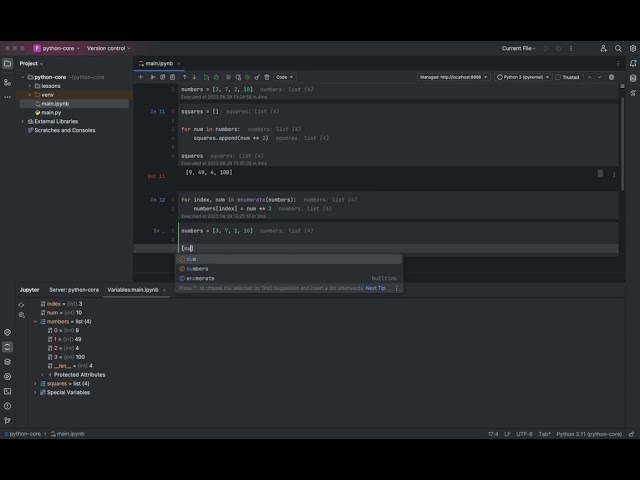Close the Variables:main.ipynb tab
The height and width of the screenshot is (480, 640).
(164, 290)
